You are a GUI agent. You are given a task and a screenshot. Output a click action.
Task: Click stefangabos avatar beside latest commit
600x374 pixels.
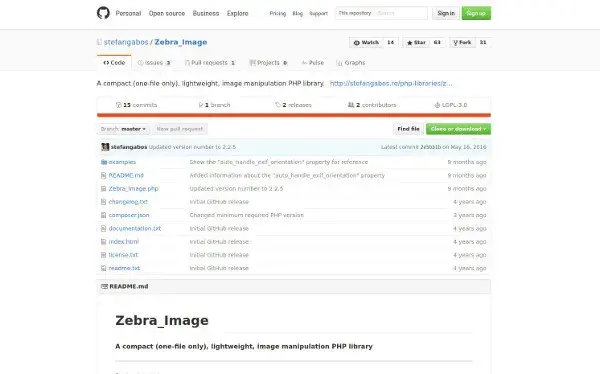click(105, 147)
